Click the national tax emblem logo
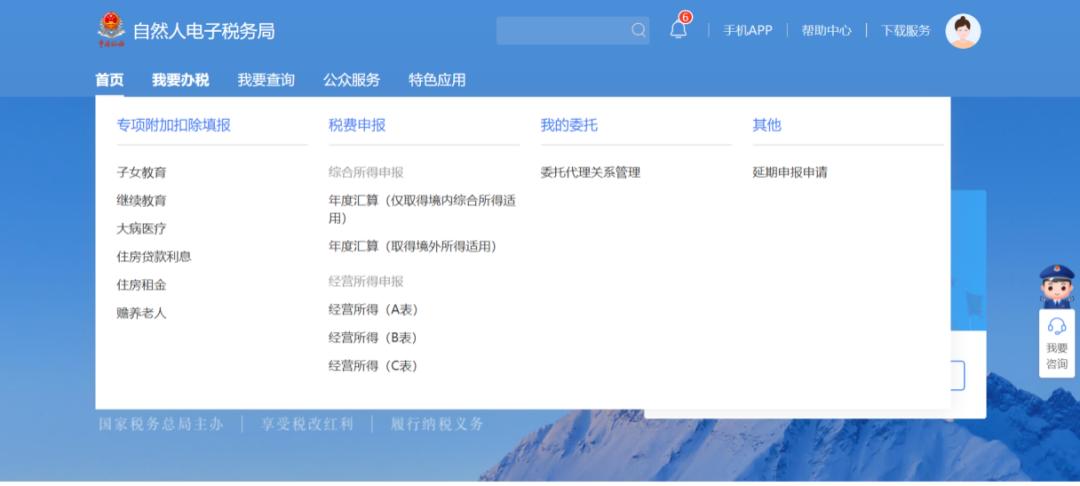 click(111, 30)
